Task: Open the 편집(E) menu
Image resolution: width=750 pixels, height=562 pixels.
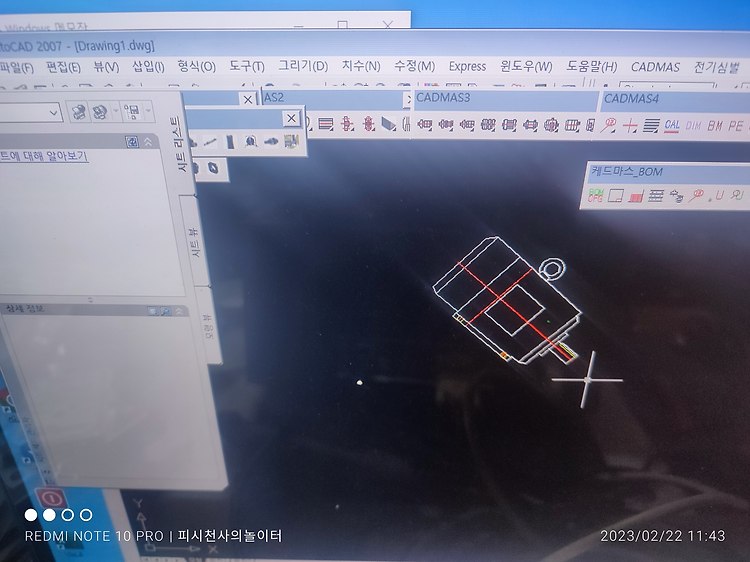Action: pos(63,67)
